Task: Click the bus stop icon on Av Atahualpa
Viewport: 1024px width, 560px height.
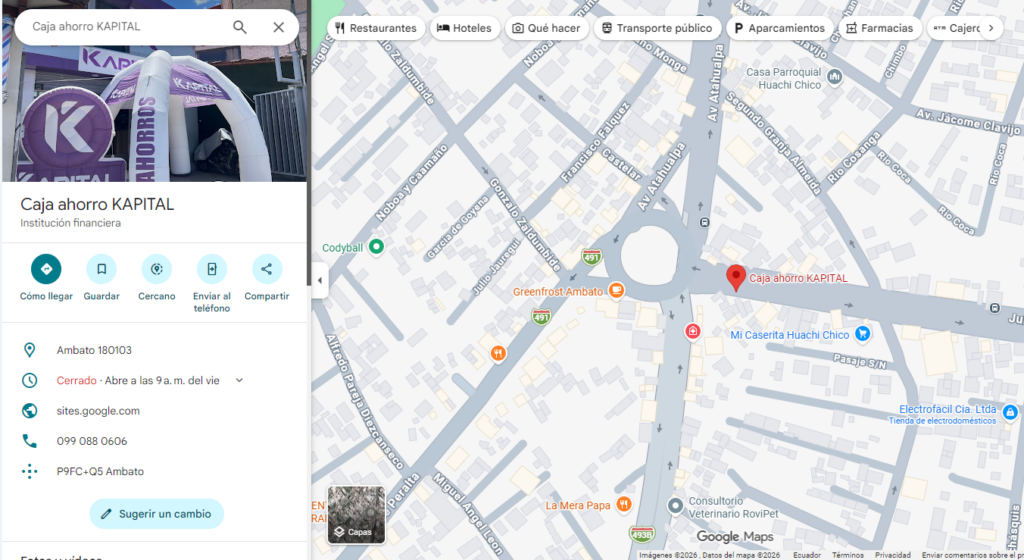Action: pyautogui.click(x=704, y=223)
